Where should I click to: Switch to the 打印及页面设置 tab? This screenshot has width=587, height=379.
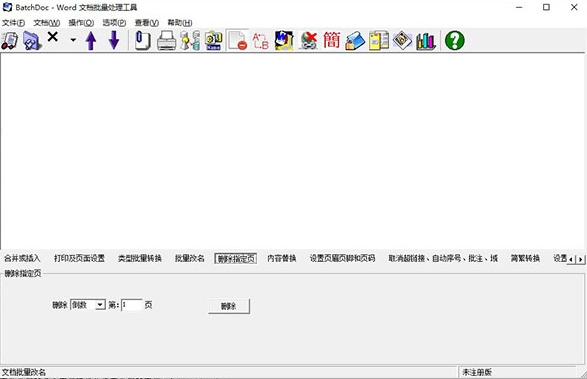point(79,258)
